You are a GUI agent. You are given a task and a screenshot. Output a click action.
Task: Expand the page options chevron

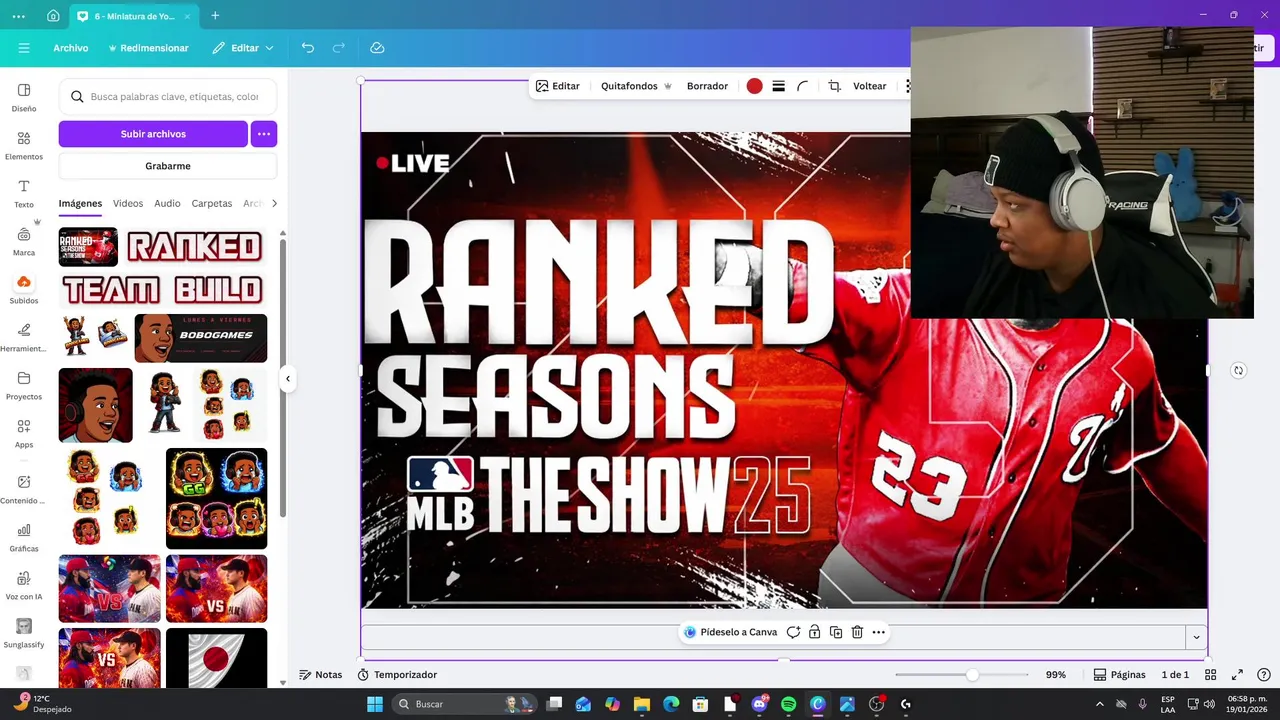click(x=1196, y=637)
